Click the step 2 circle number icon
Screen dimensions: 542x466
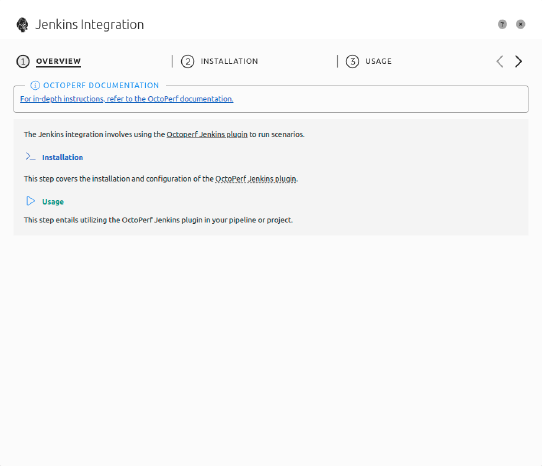point(187,62)
